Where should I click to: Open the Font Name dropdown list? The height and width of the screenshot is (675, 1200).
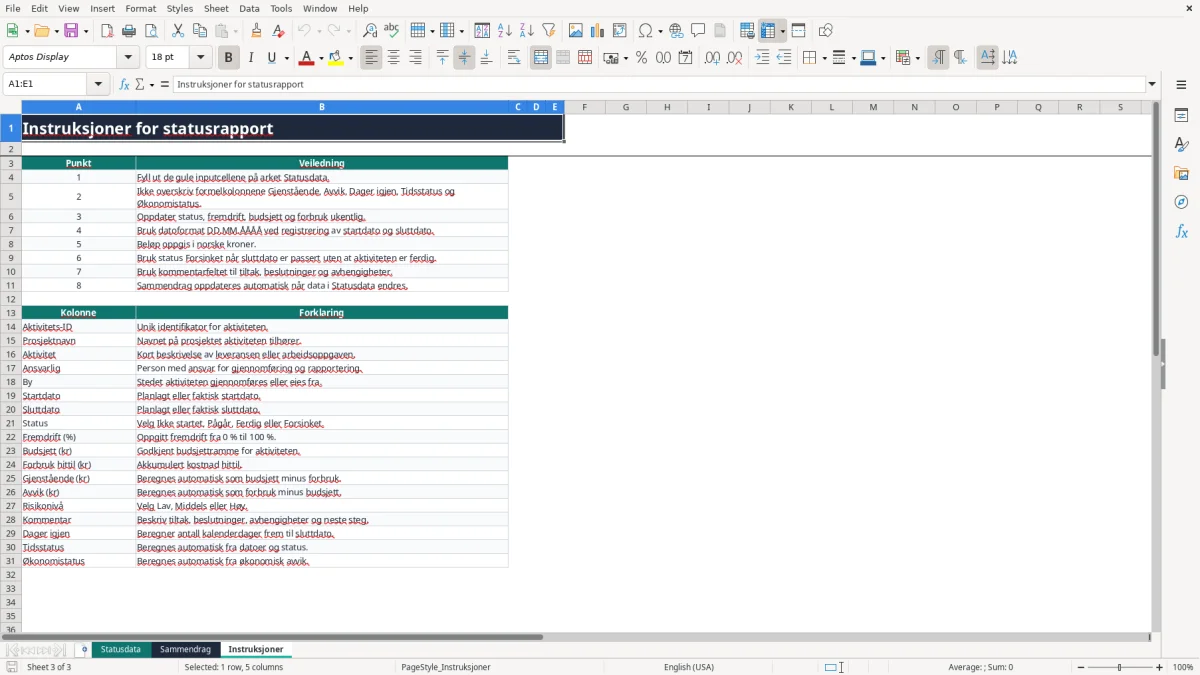click(x=128, y=58)
